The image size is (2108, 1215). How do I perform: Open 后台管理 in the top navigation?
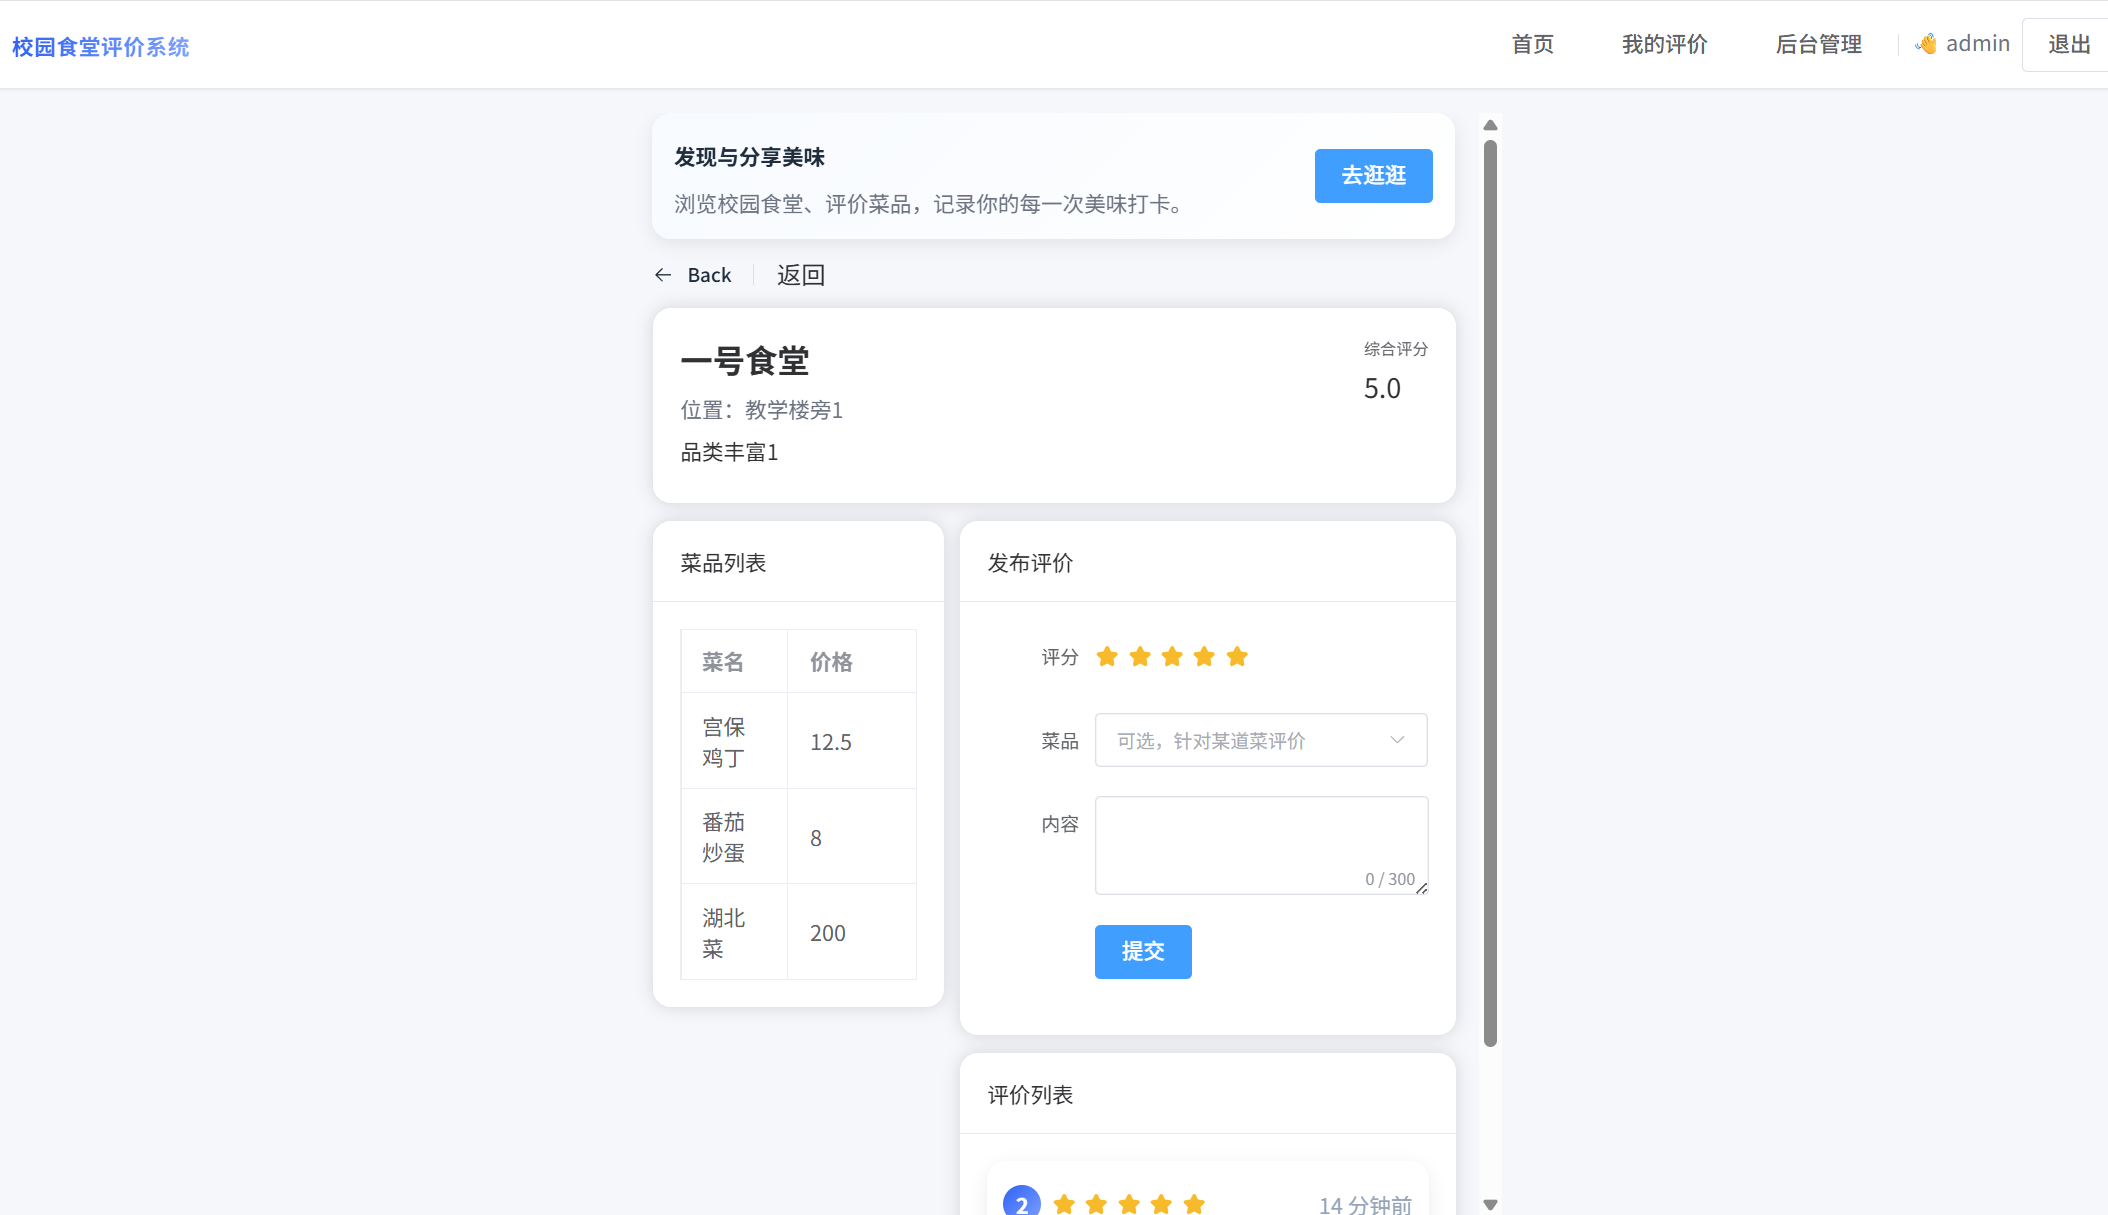(x=1818, y=44)
